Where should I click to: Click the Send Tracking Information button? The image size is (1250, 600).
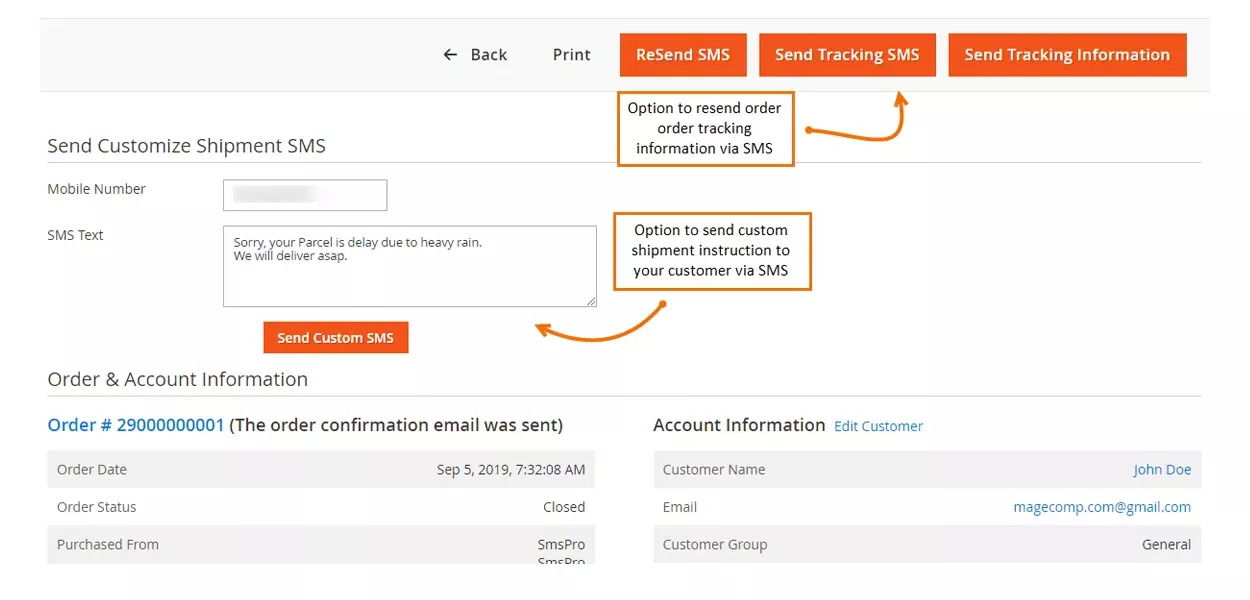pos(1067,54)
